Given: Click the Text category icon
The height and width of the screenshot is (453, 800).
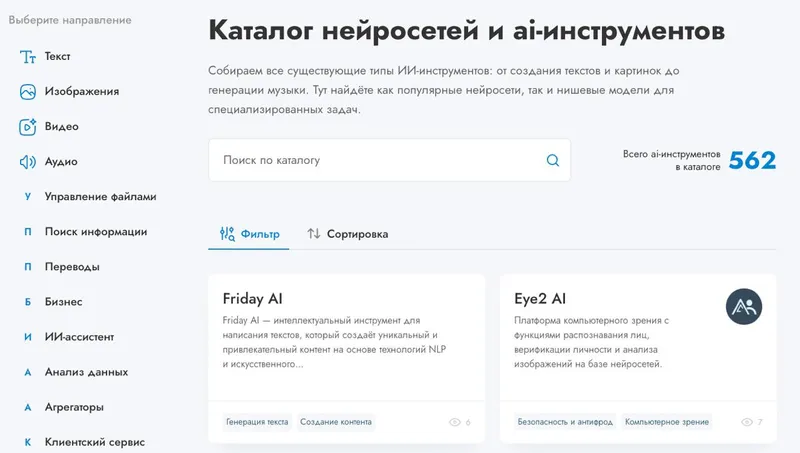Looking at the screenshot, I should click(28, 57).
